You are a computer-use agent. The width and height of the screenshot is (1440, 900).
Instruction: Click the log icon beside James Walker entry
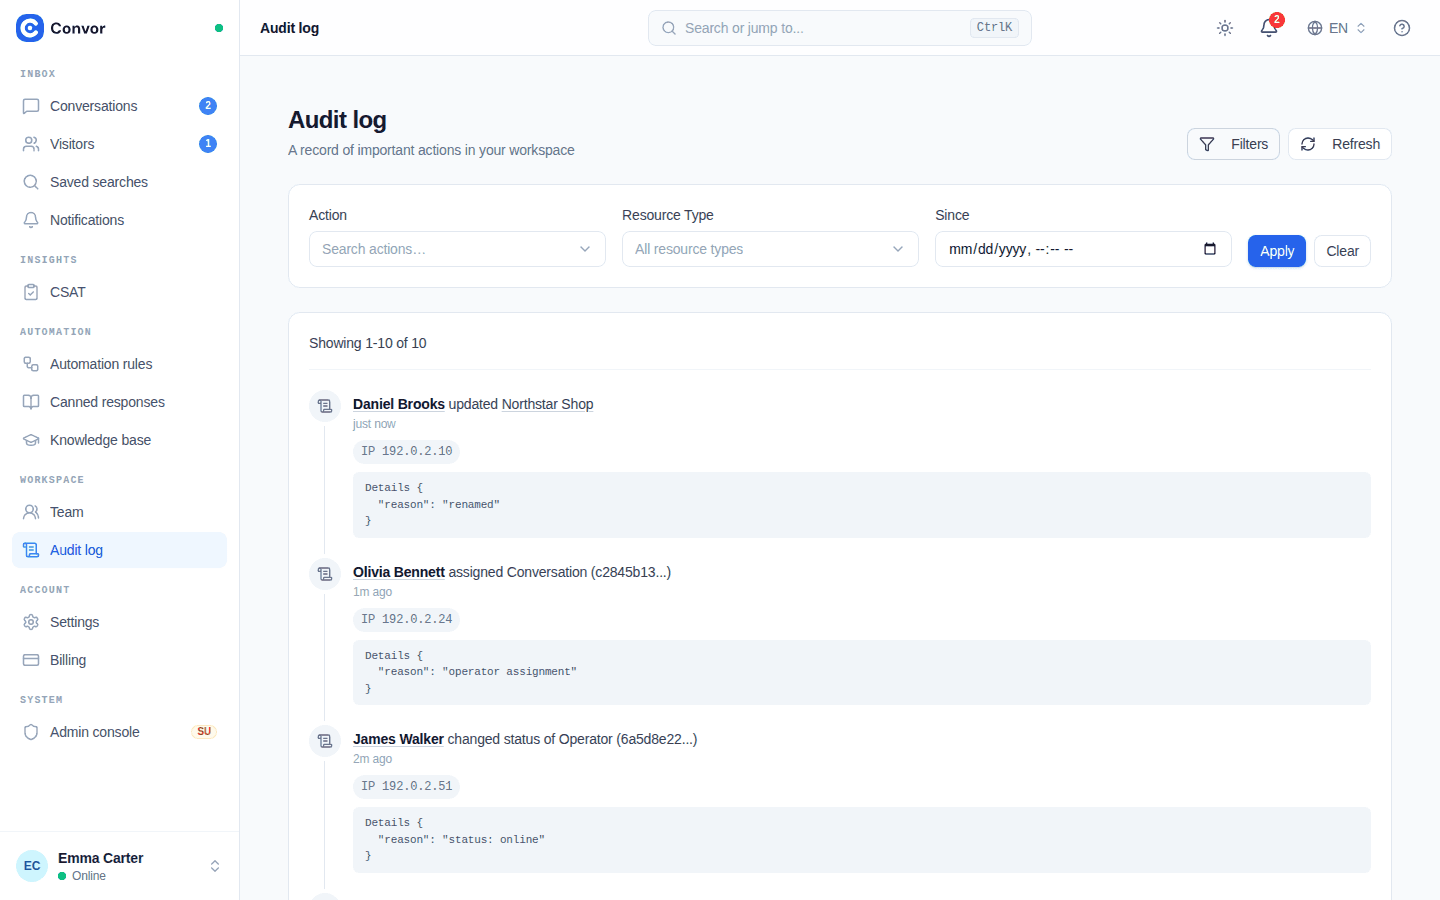pyautogui.click(x=325, y=741)
